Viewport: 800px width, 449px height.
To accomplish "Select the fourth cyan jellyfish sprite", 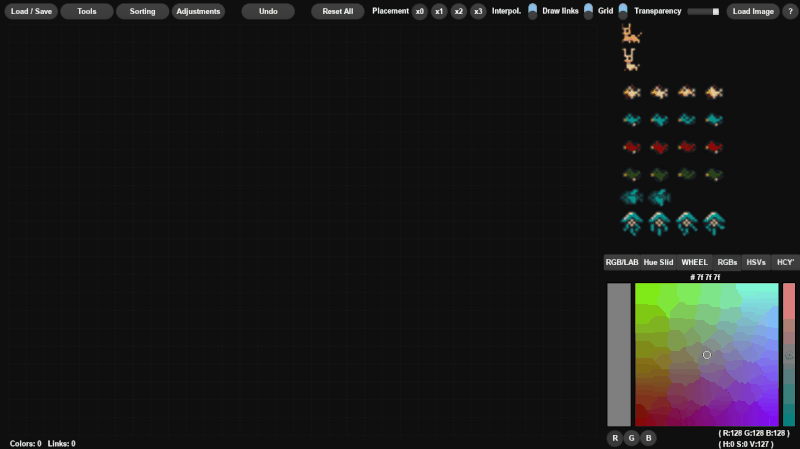I will point(714,223).
